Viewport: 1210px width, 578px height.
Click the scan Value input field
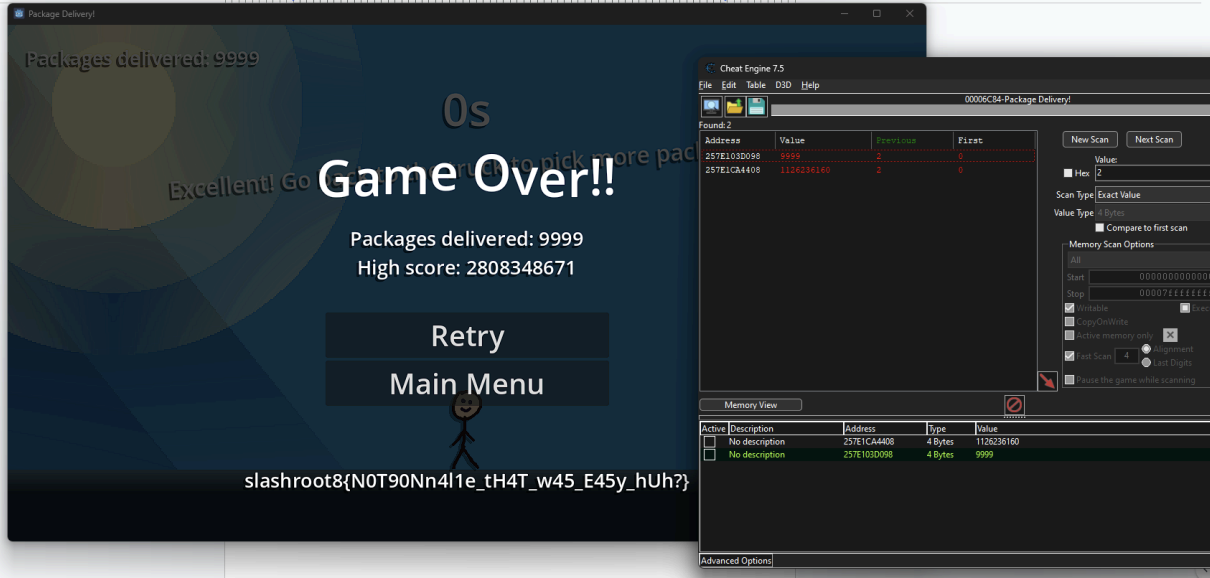tap(1152, 173)
